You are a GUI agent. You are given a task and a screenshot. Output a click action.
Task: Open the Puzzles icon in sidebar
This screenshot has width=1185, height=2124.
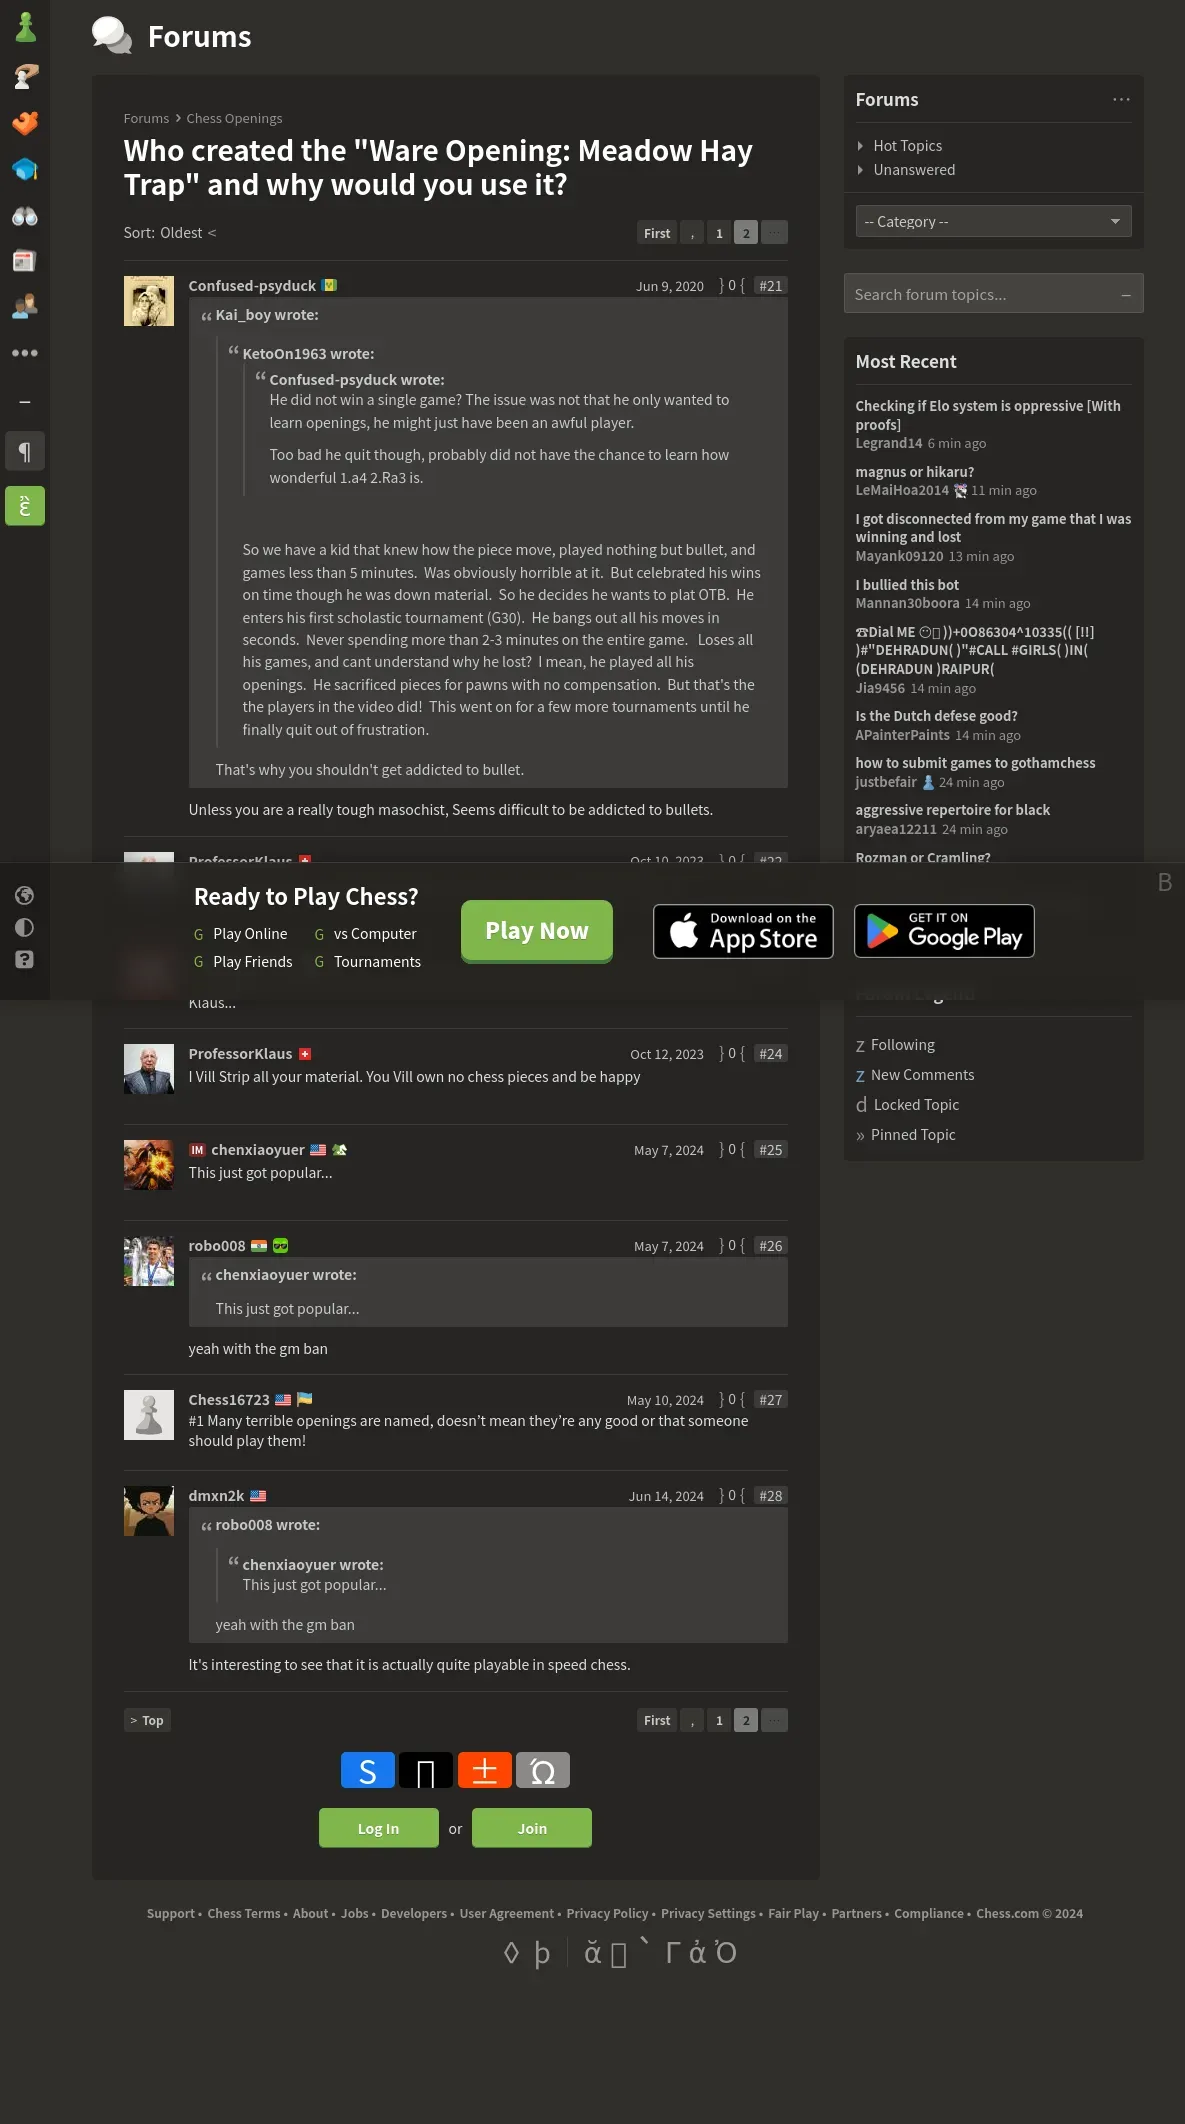tap(25, 123)
